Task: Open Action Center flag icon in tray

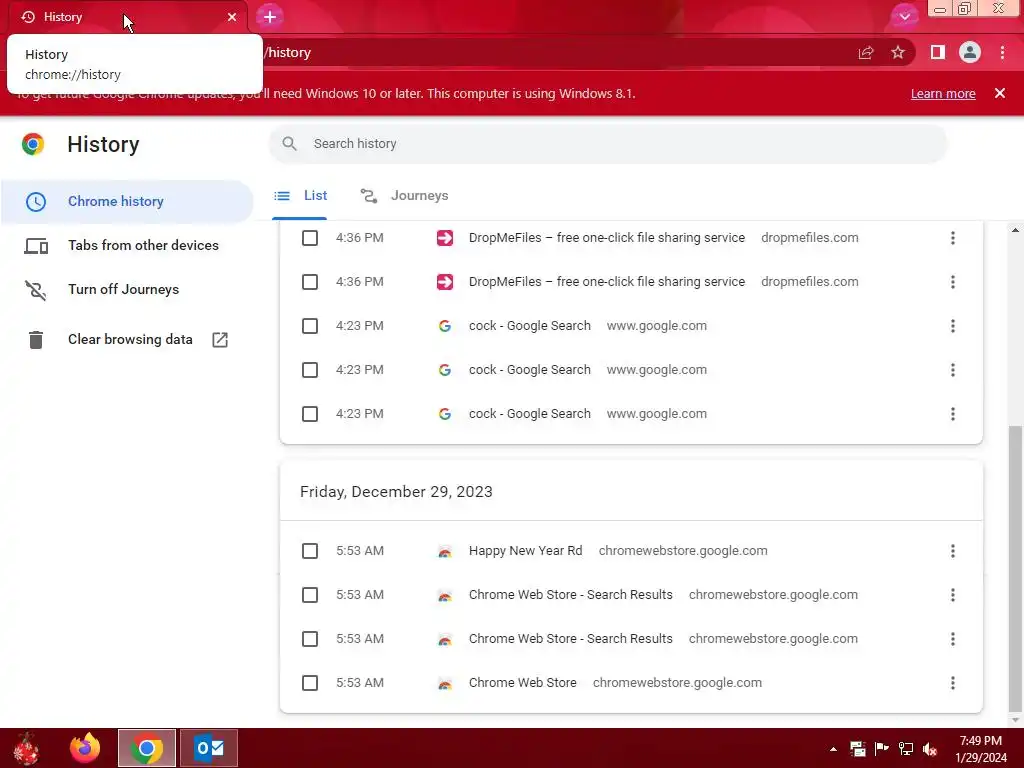Action: pos(882,748)
